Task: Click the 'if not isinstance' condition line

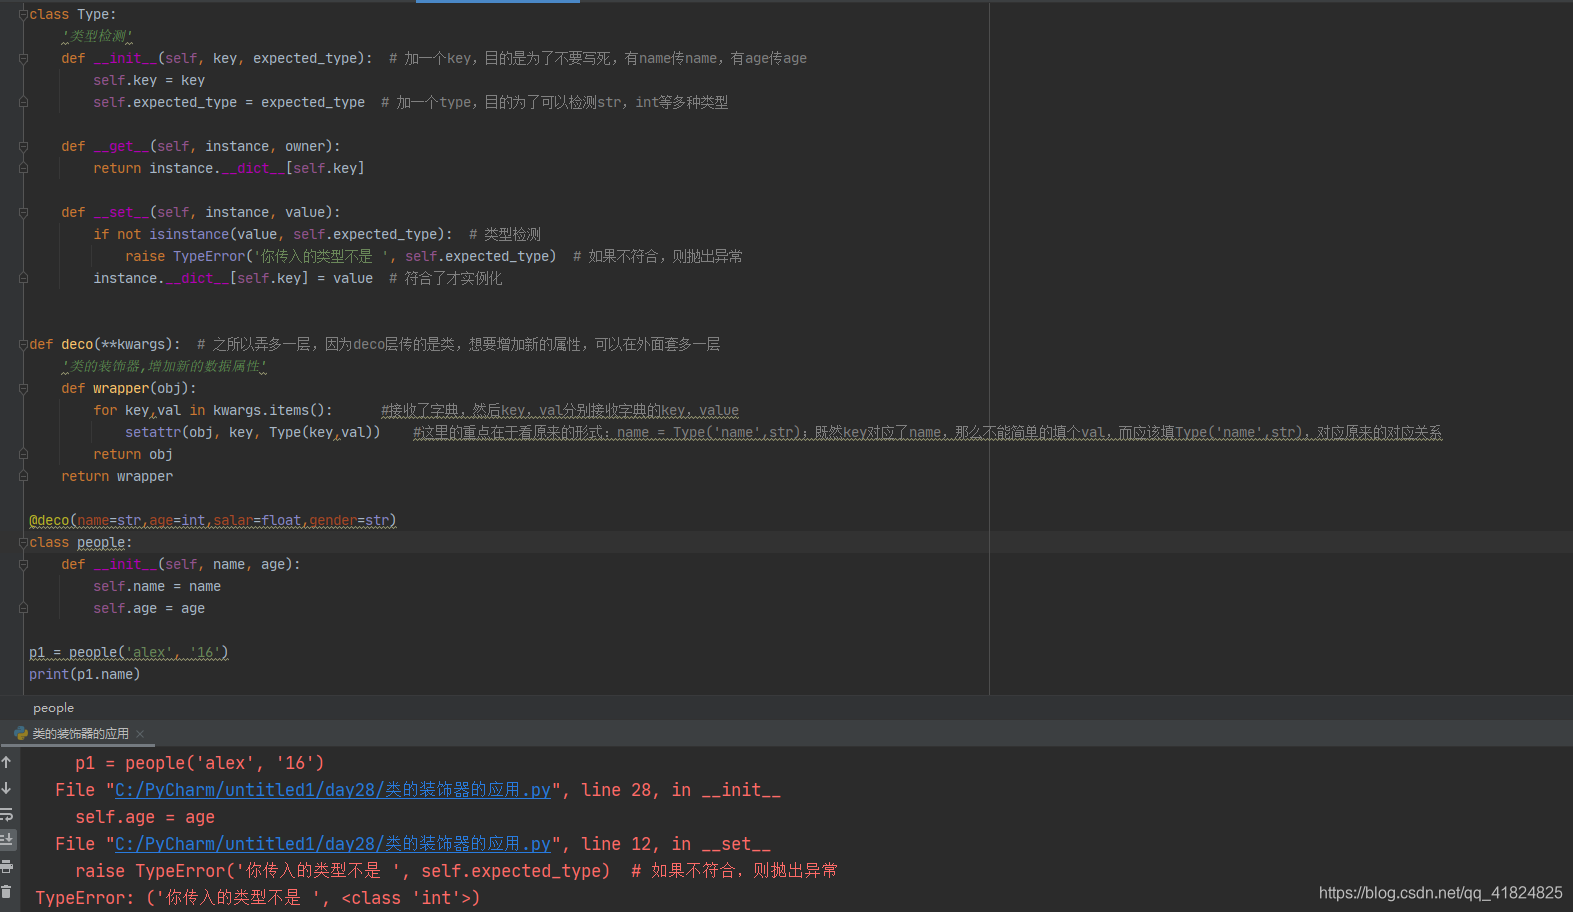Action: [x=273, y=234]
